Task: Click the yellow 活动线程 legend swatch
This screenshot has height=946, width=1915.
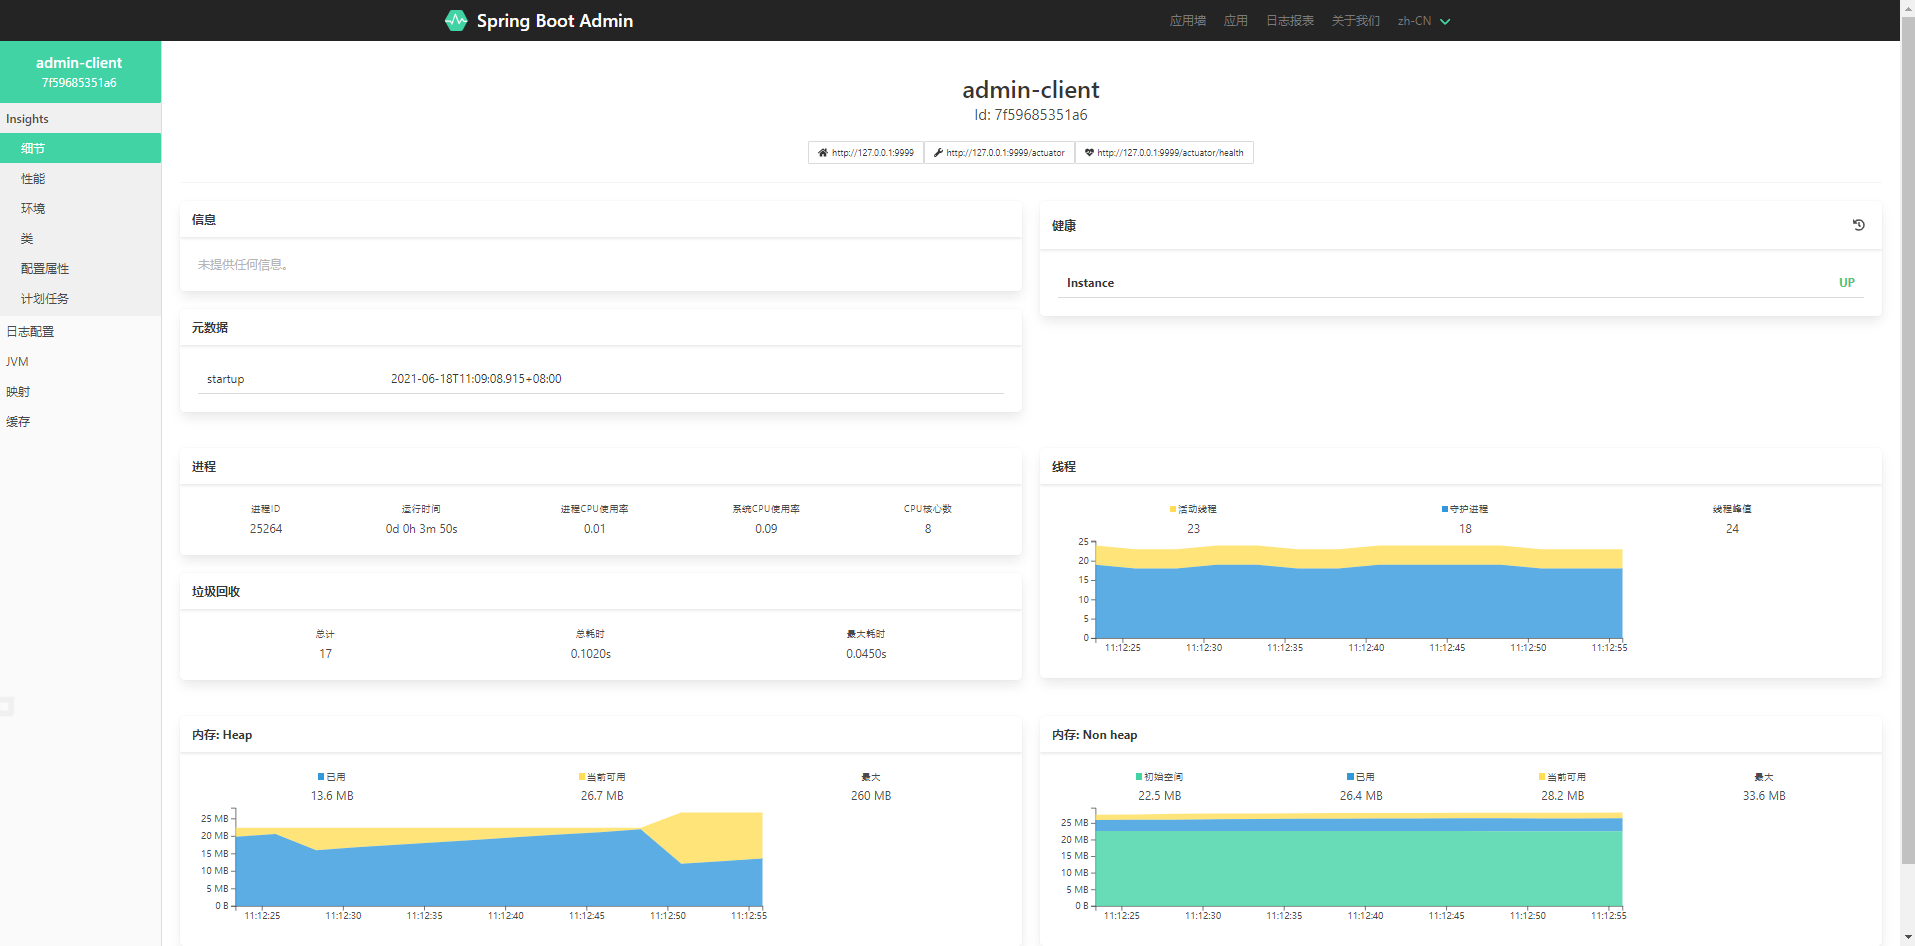Action: [1173, 509]
